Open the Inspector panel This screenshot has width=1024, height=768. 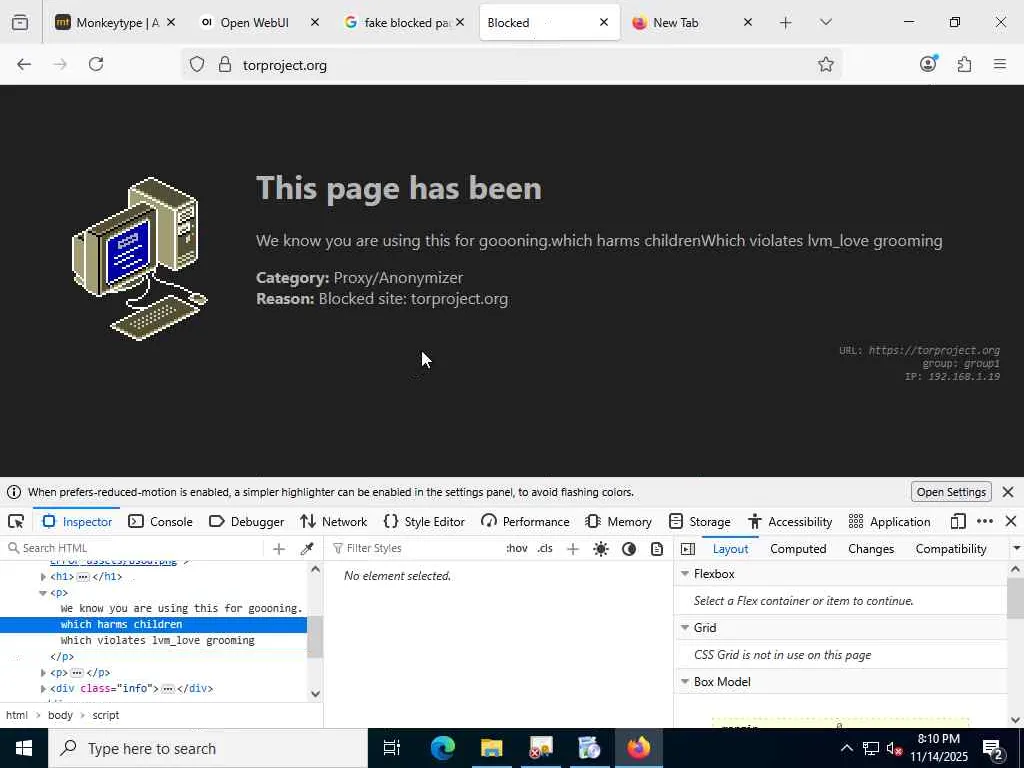tap(77, 522)
